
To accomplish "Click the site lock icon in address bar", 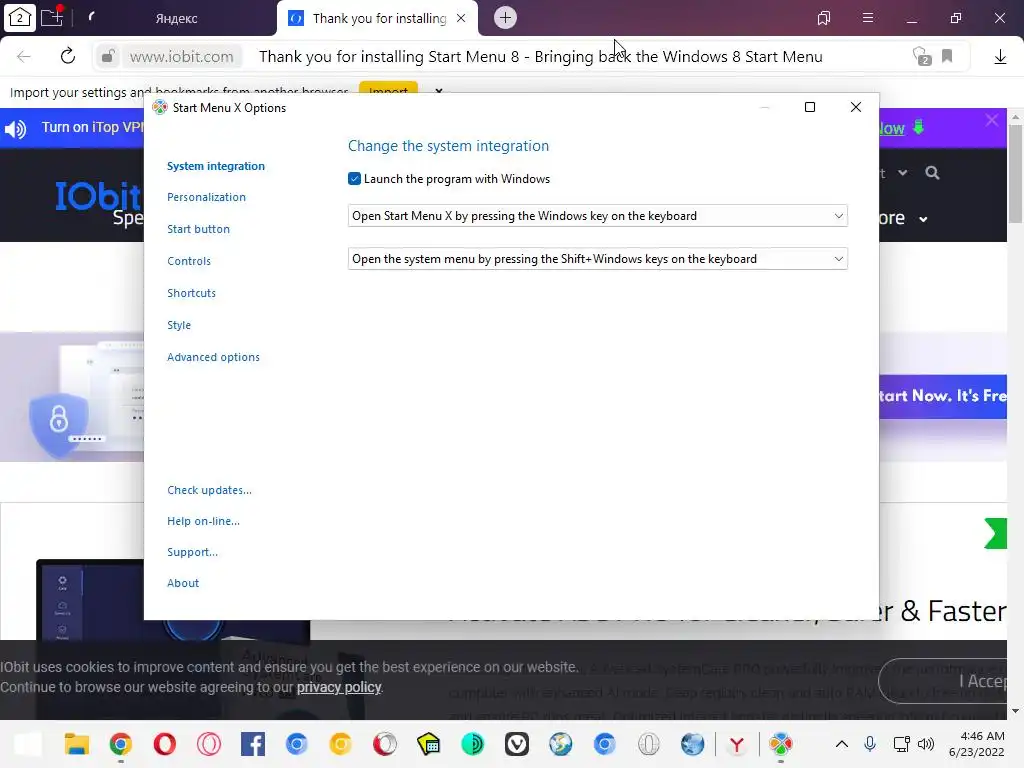I will [x=108, y=56].
